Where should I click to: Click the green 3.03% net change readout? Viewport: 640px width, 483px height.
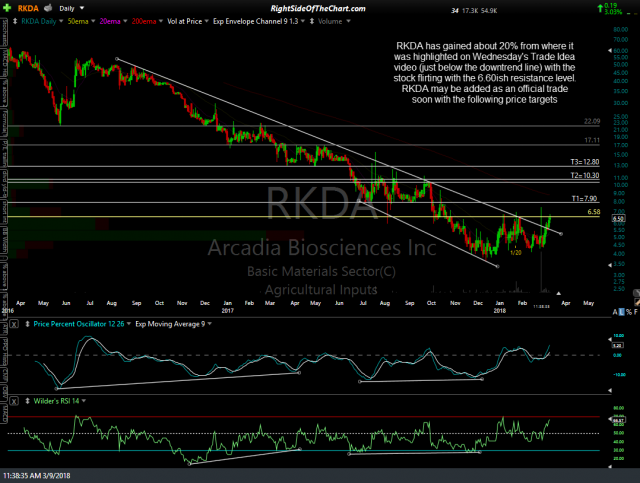pyautogui.click(x=613, y=12)
